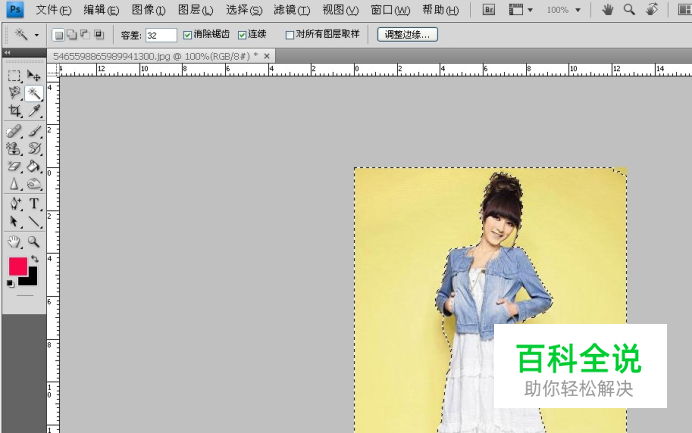Select the Sharpen/Blur tool
The width and height of the screenshot is (692, 433).
(14, 184)
